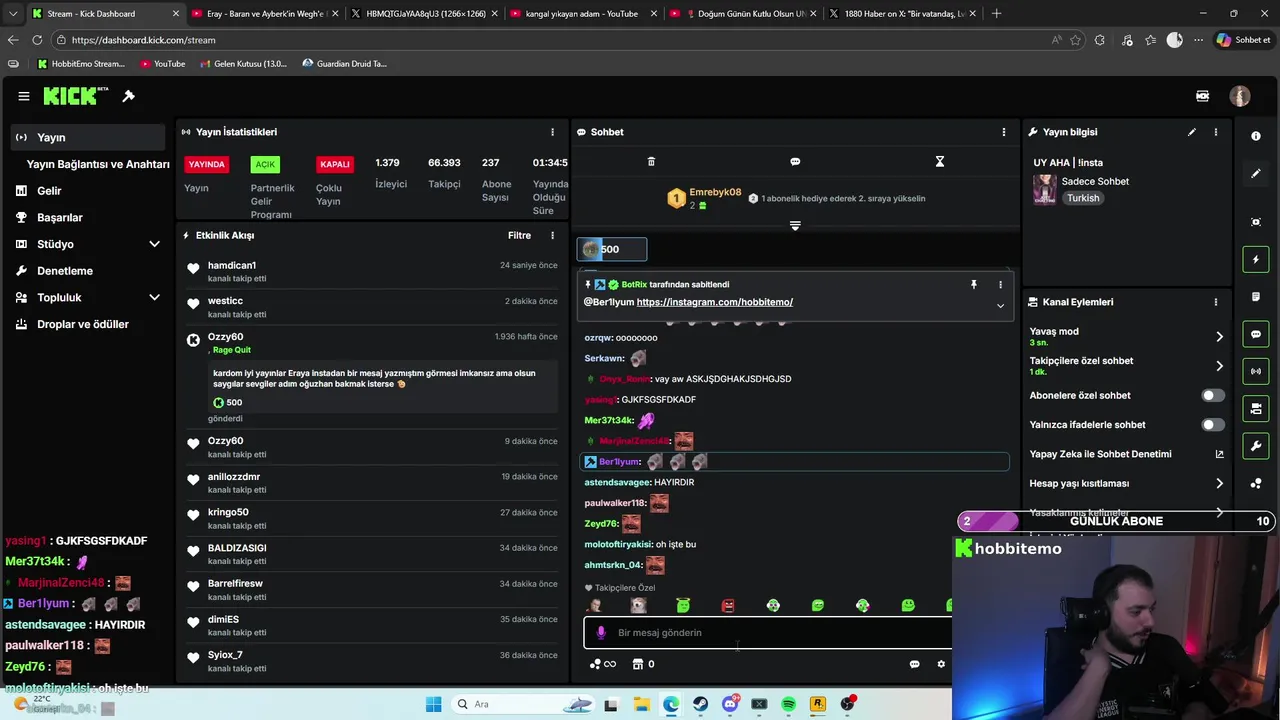Click the browser address bar URL
The image size is (1280, 720).
pyautogui.click(x=144, y=40)
